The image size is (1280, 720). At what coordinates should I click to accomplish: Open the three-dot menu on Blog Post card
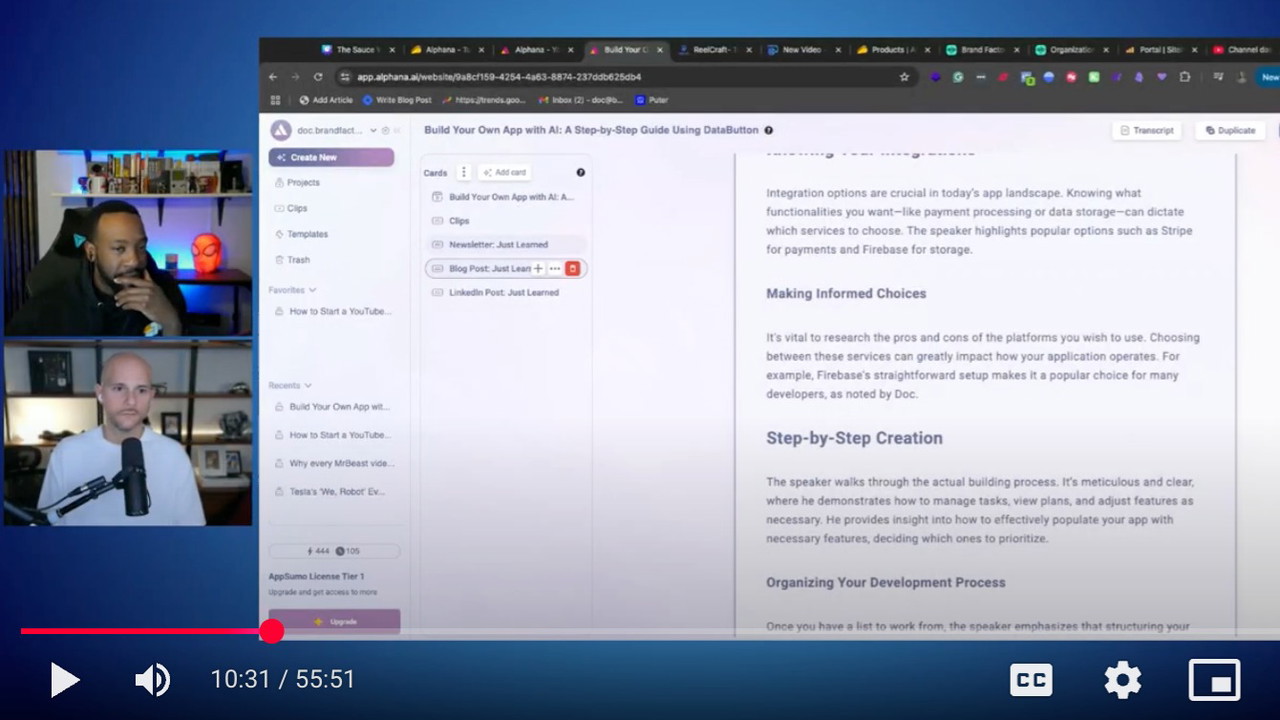(555, 268)
